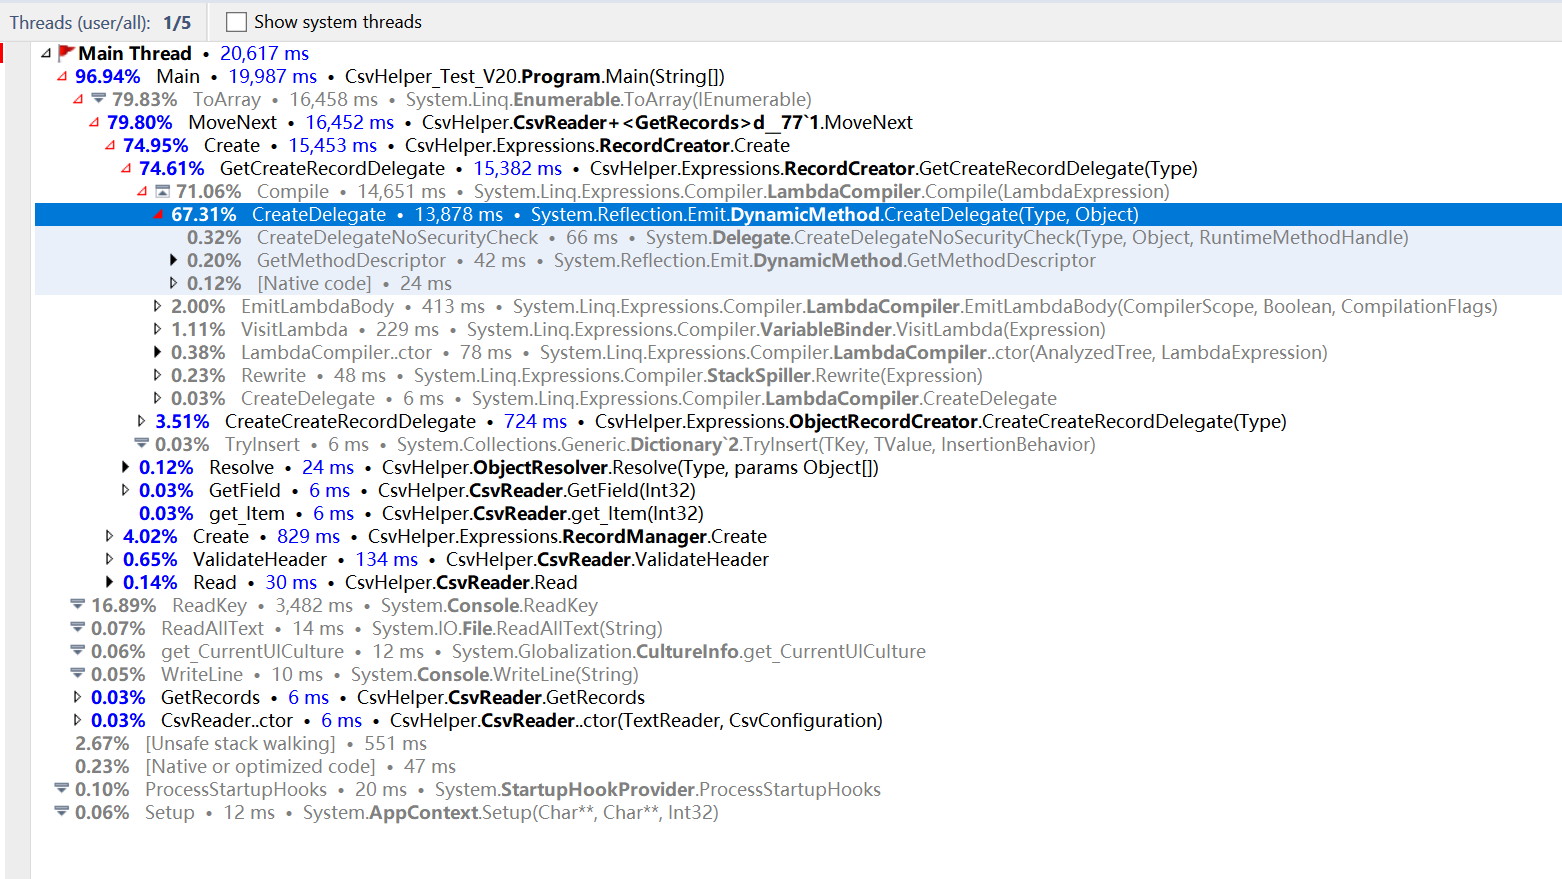Expand the 0.12% Native code node
The height and width of the screenshot is (879, 1562).
[x=174, y=283]
